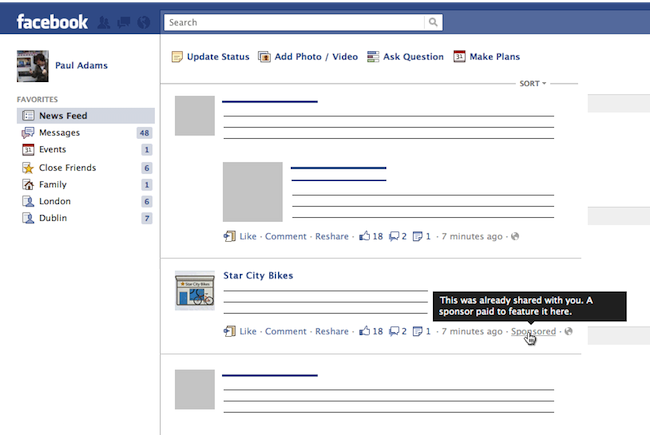The width and height of the screenshot is (650, 435).
Task: Open friend requests icon in header
Action: (104, 22)
